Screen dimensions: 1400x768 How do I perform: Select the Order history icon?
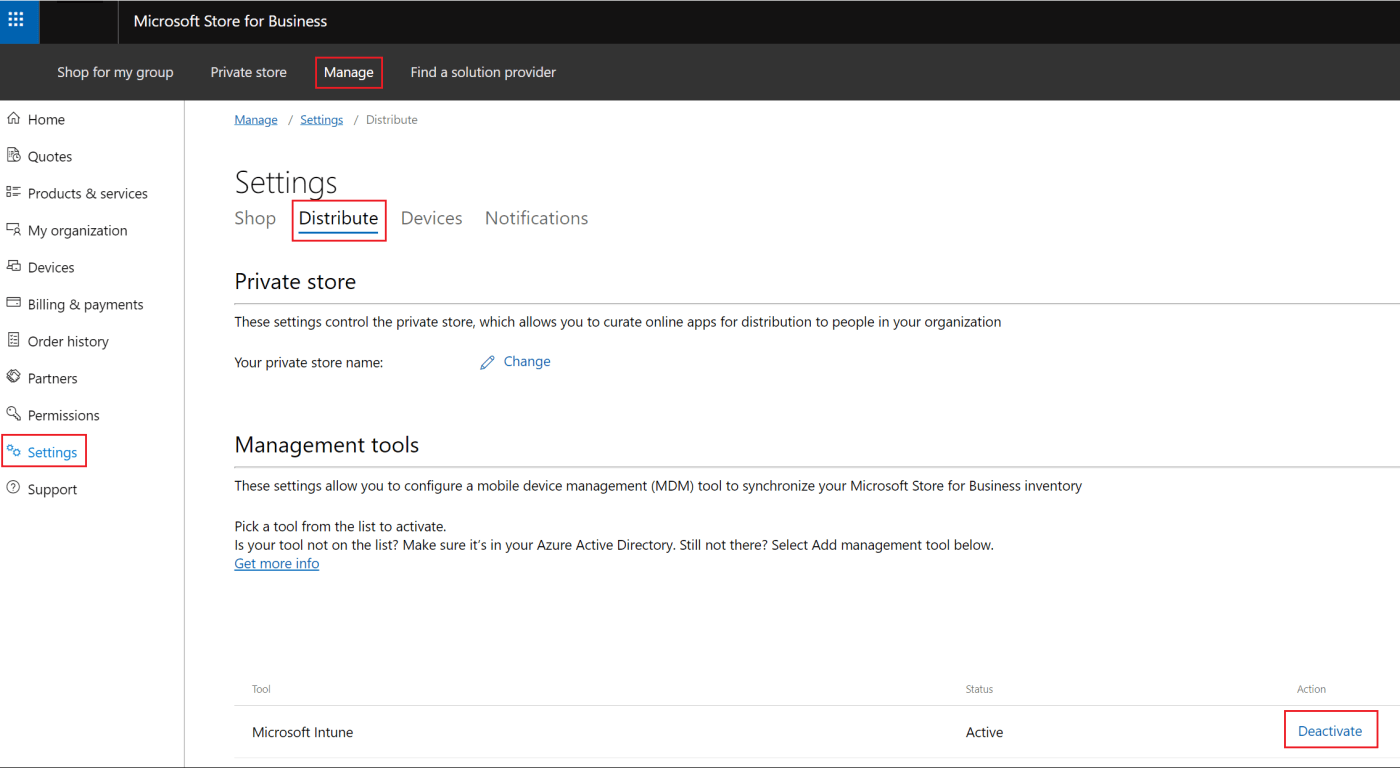tap(14, 340)
